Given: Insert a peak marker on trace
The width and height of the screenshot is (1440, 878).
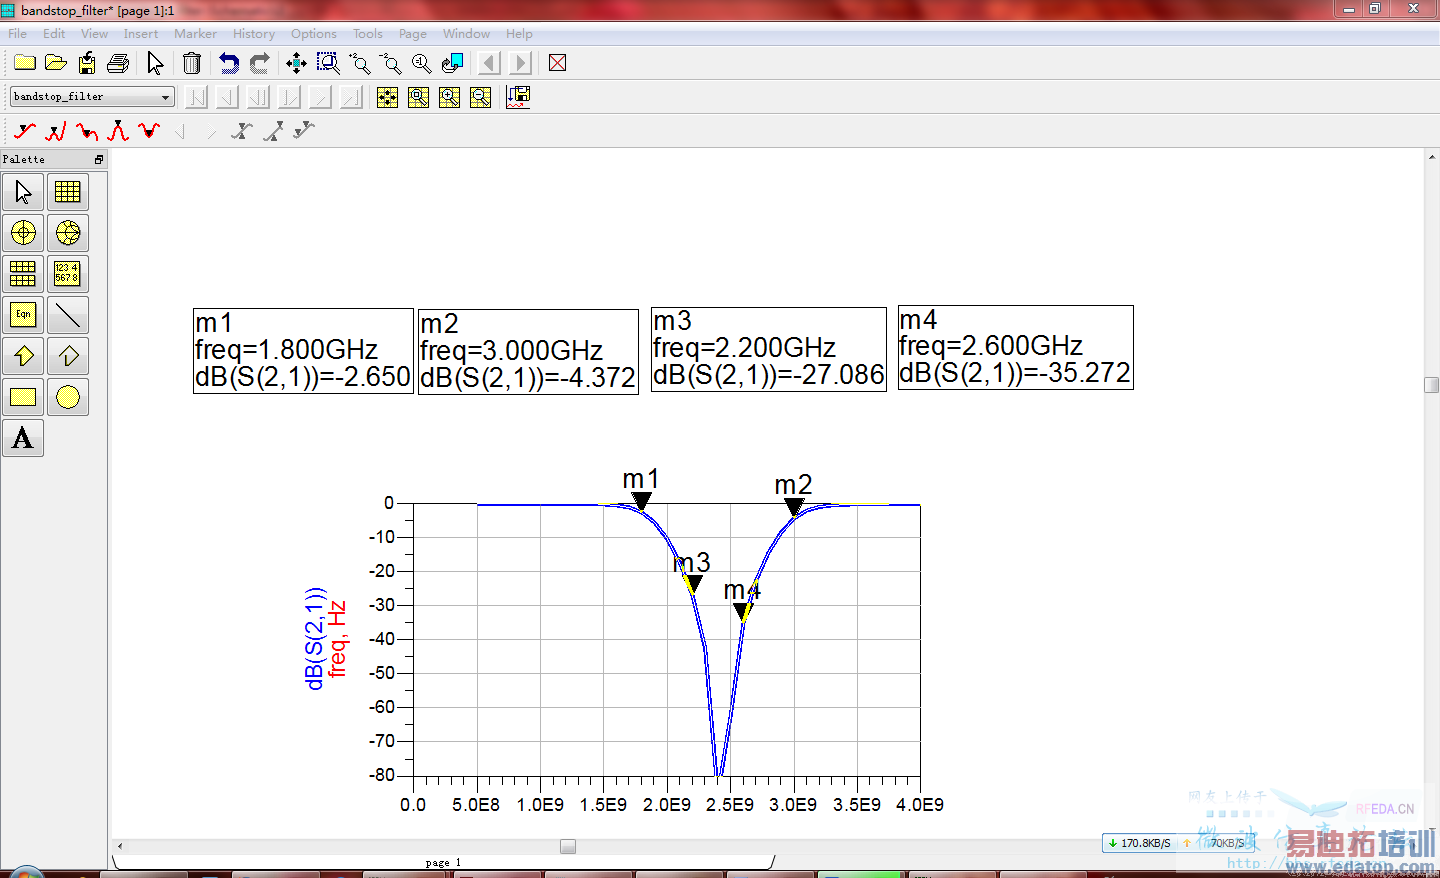Looking at the screenshot, I should pos(118,131).
